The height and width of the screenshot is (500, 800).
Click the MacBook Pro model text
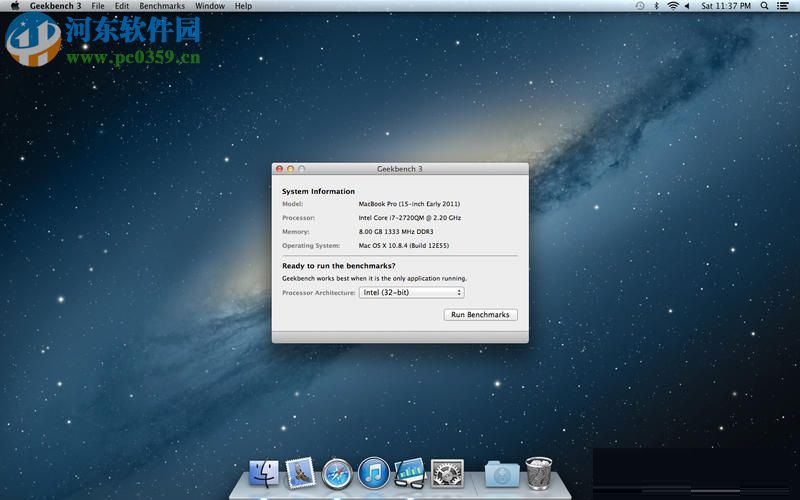tap(409, 204)
